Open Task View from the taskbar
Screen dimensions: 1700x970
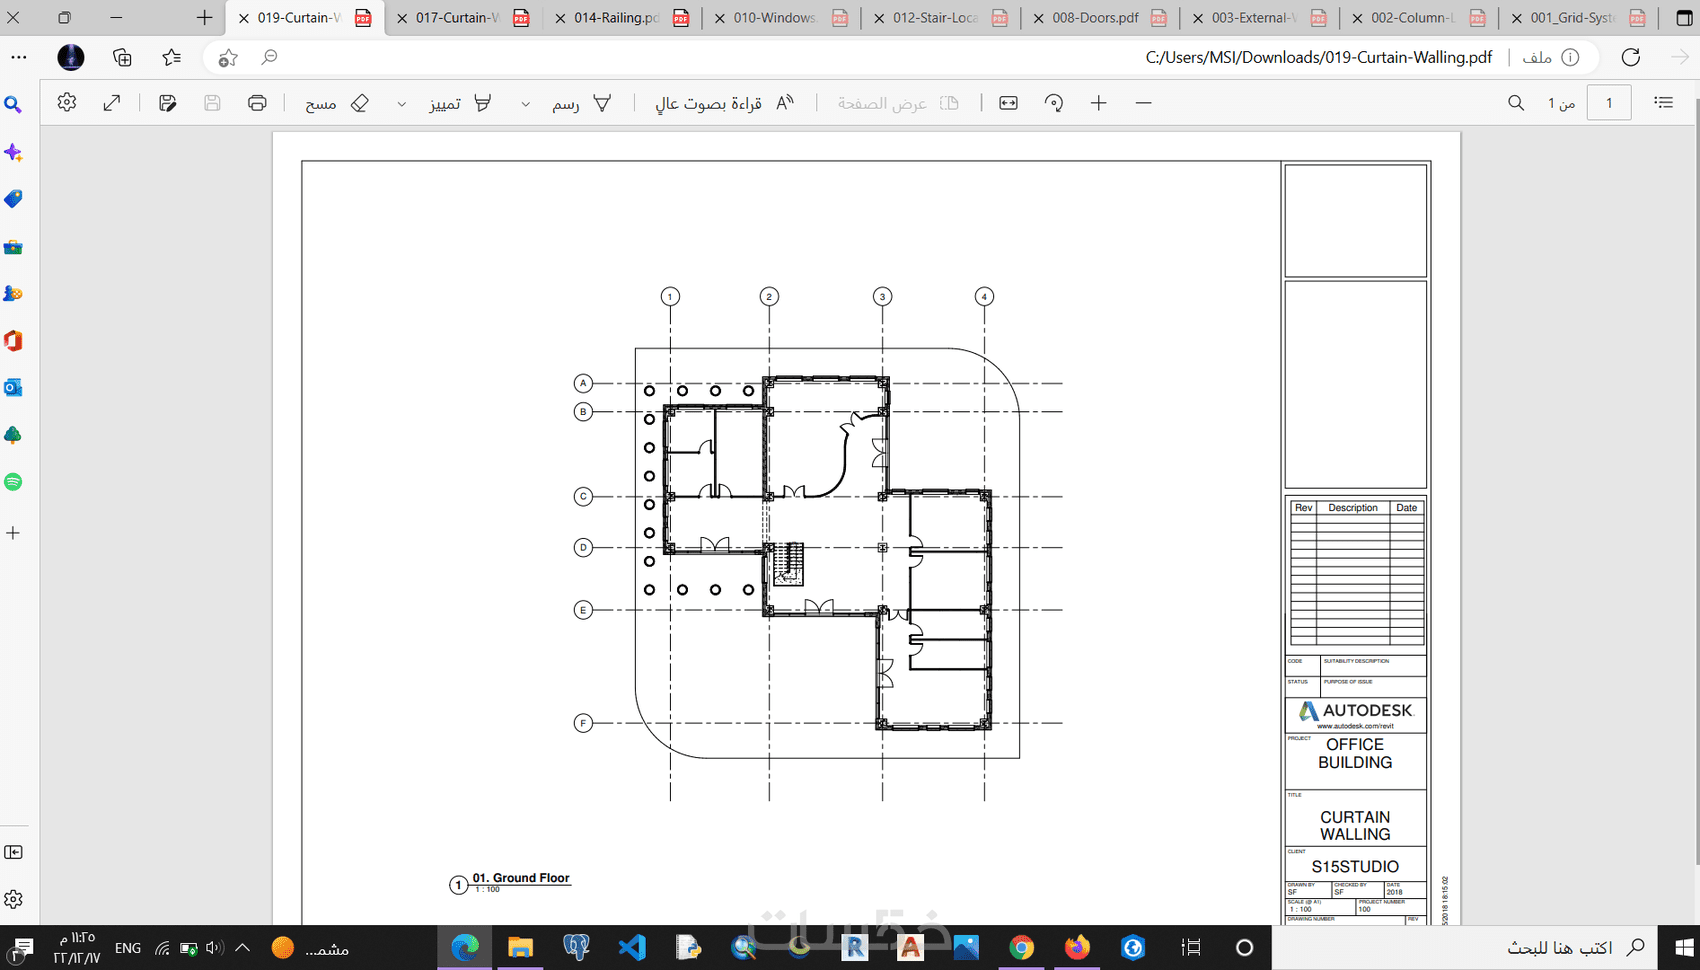(1191, 947)
